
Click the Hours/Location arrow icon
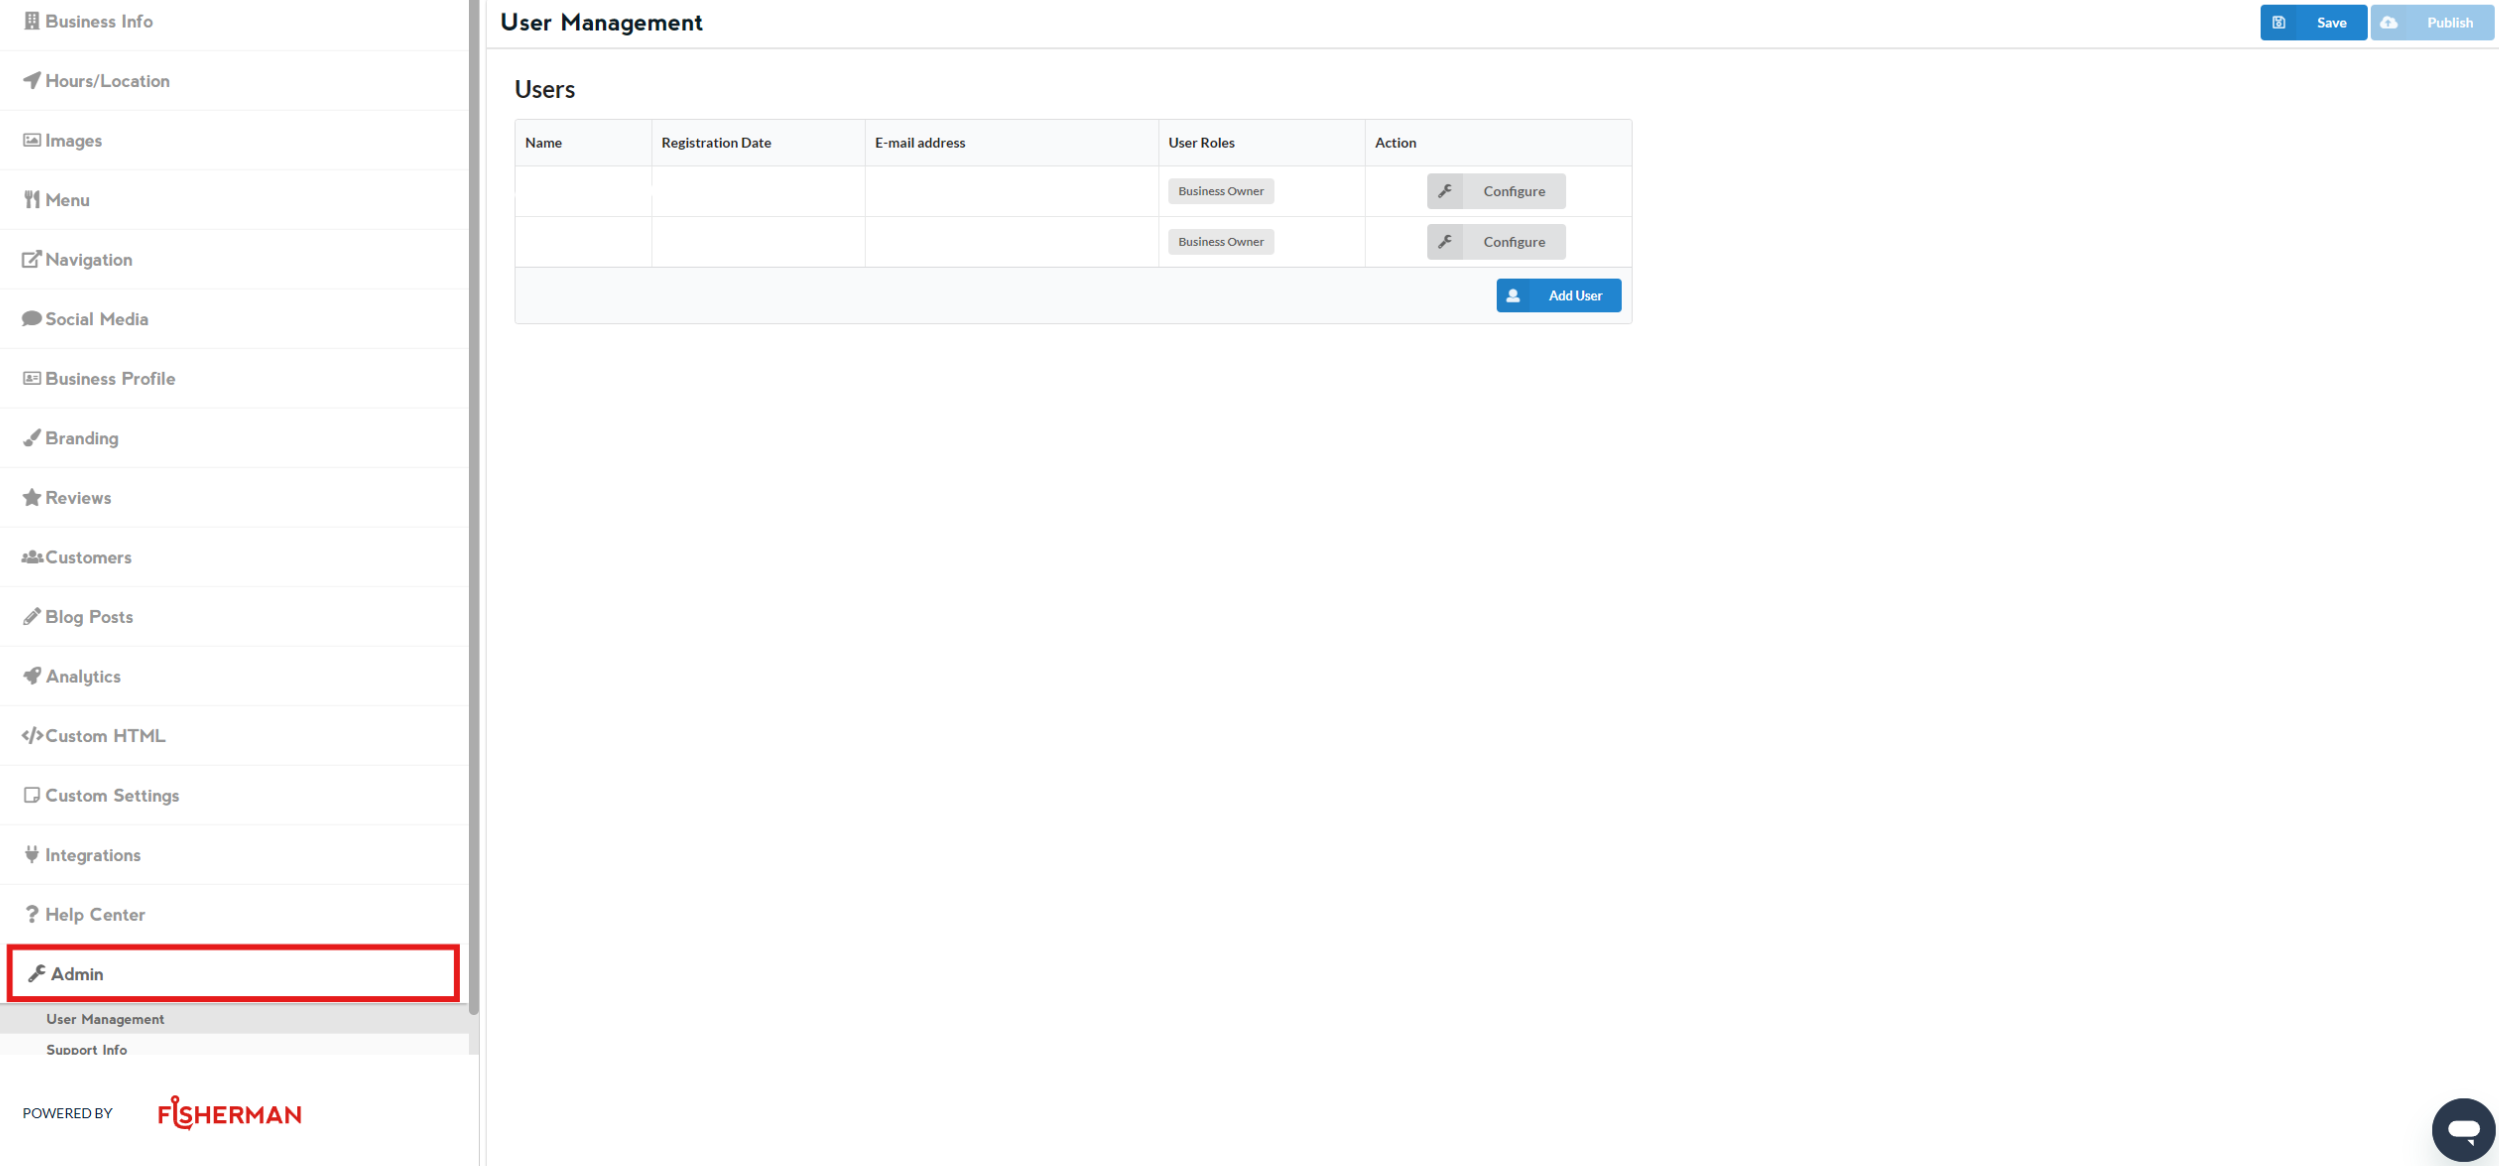32,80
